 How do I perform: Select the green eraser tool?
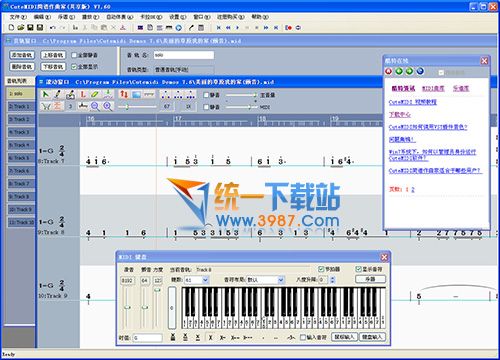(x=95, y=95)
